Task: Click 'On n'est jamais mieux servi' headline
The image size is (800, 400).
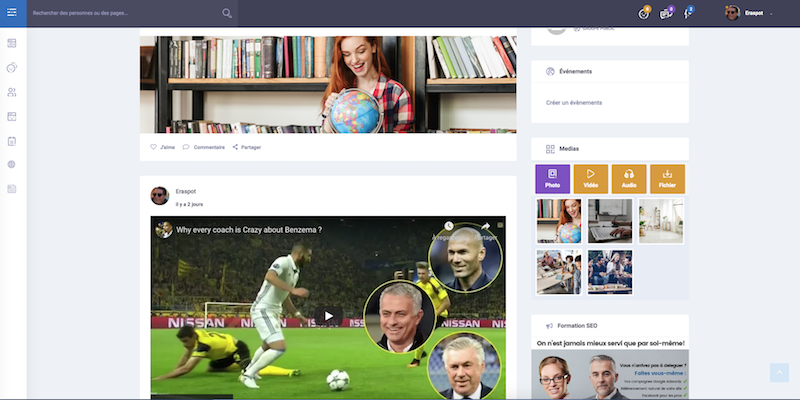Action: click(611, 343)
